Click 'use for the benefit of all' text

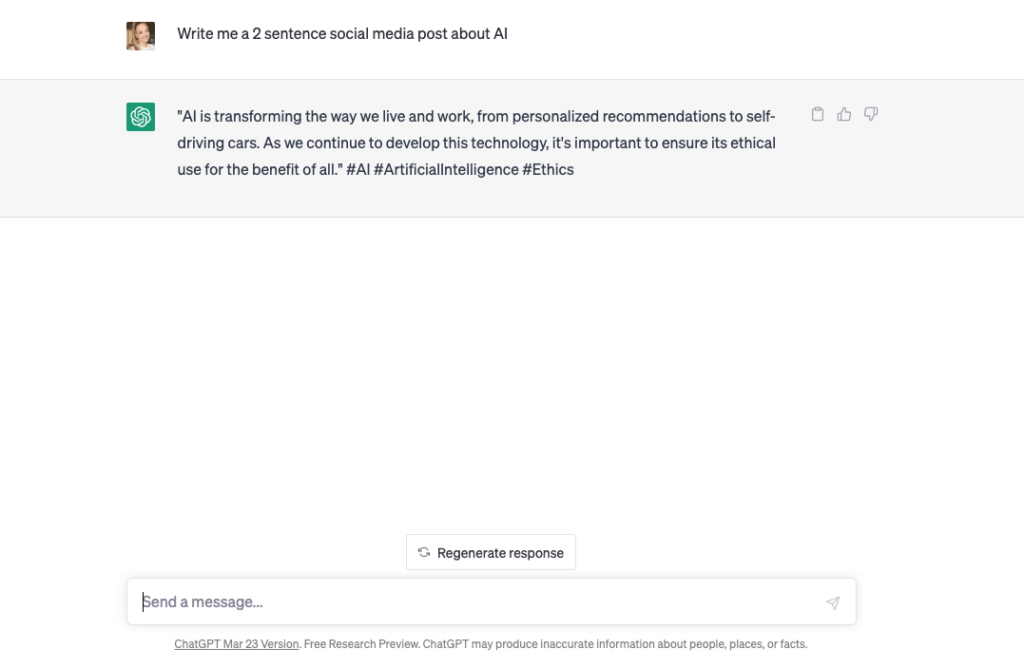pyautogui.click(x=257, y=170)
